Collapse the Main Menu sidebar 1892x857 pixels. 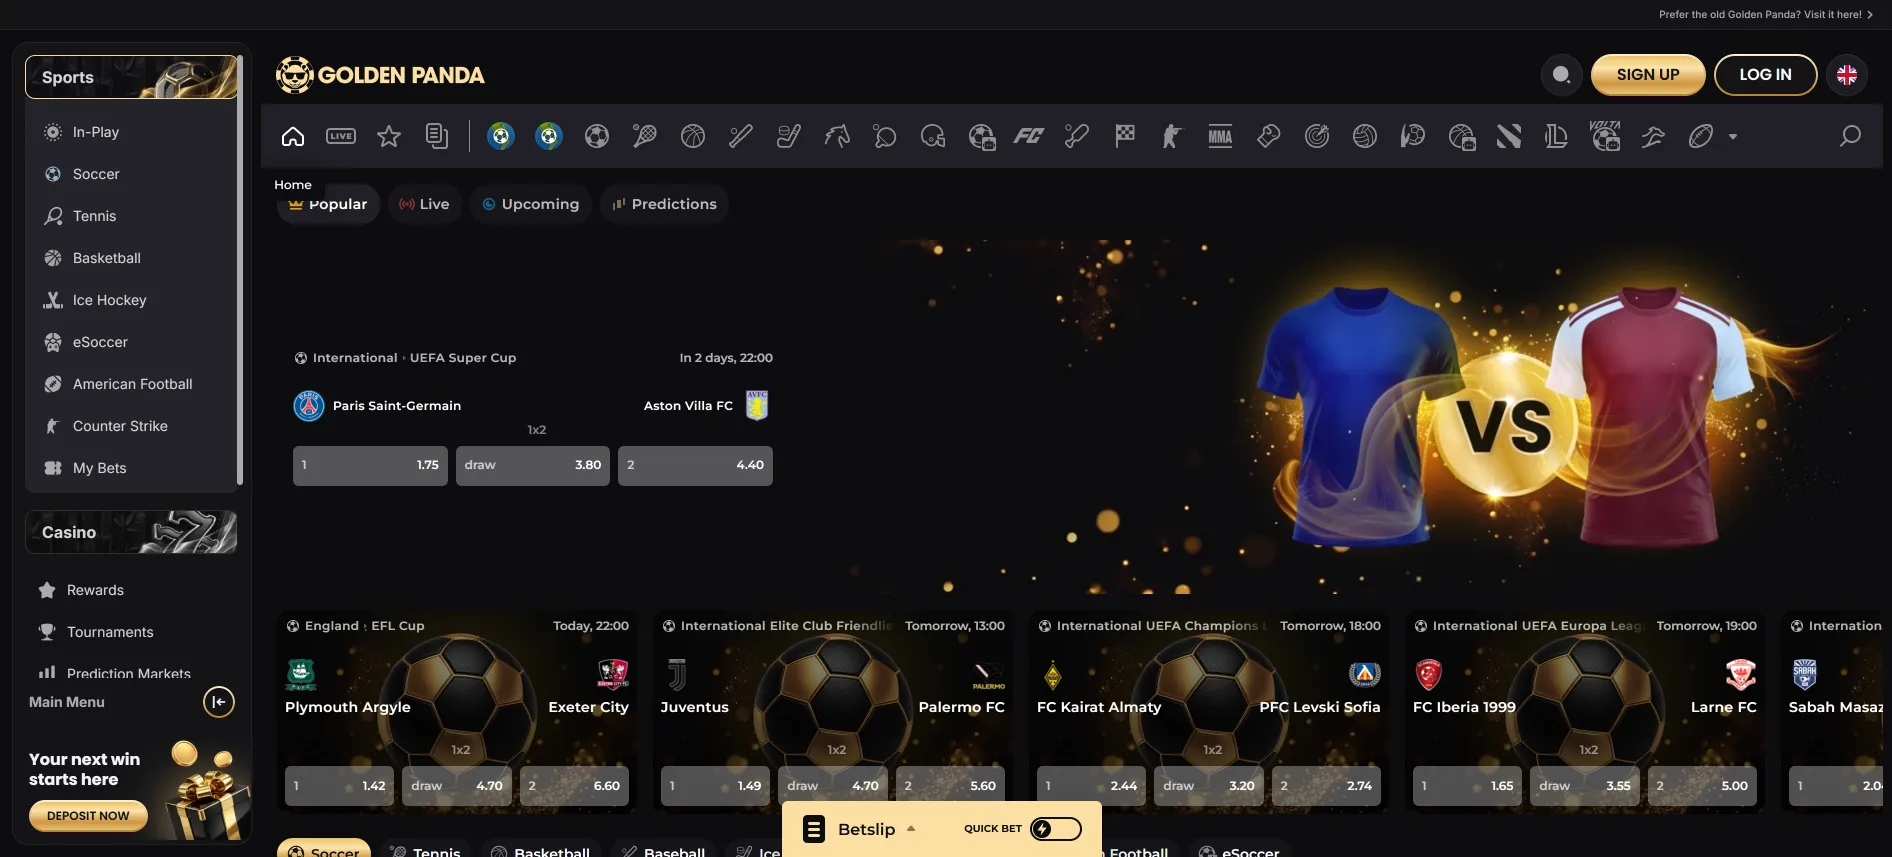click(x=219, y=702)
